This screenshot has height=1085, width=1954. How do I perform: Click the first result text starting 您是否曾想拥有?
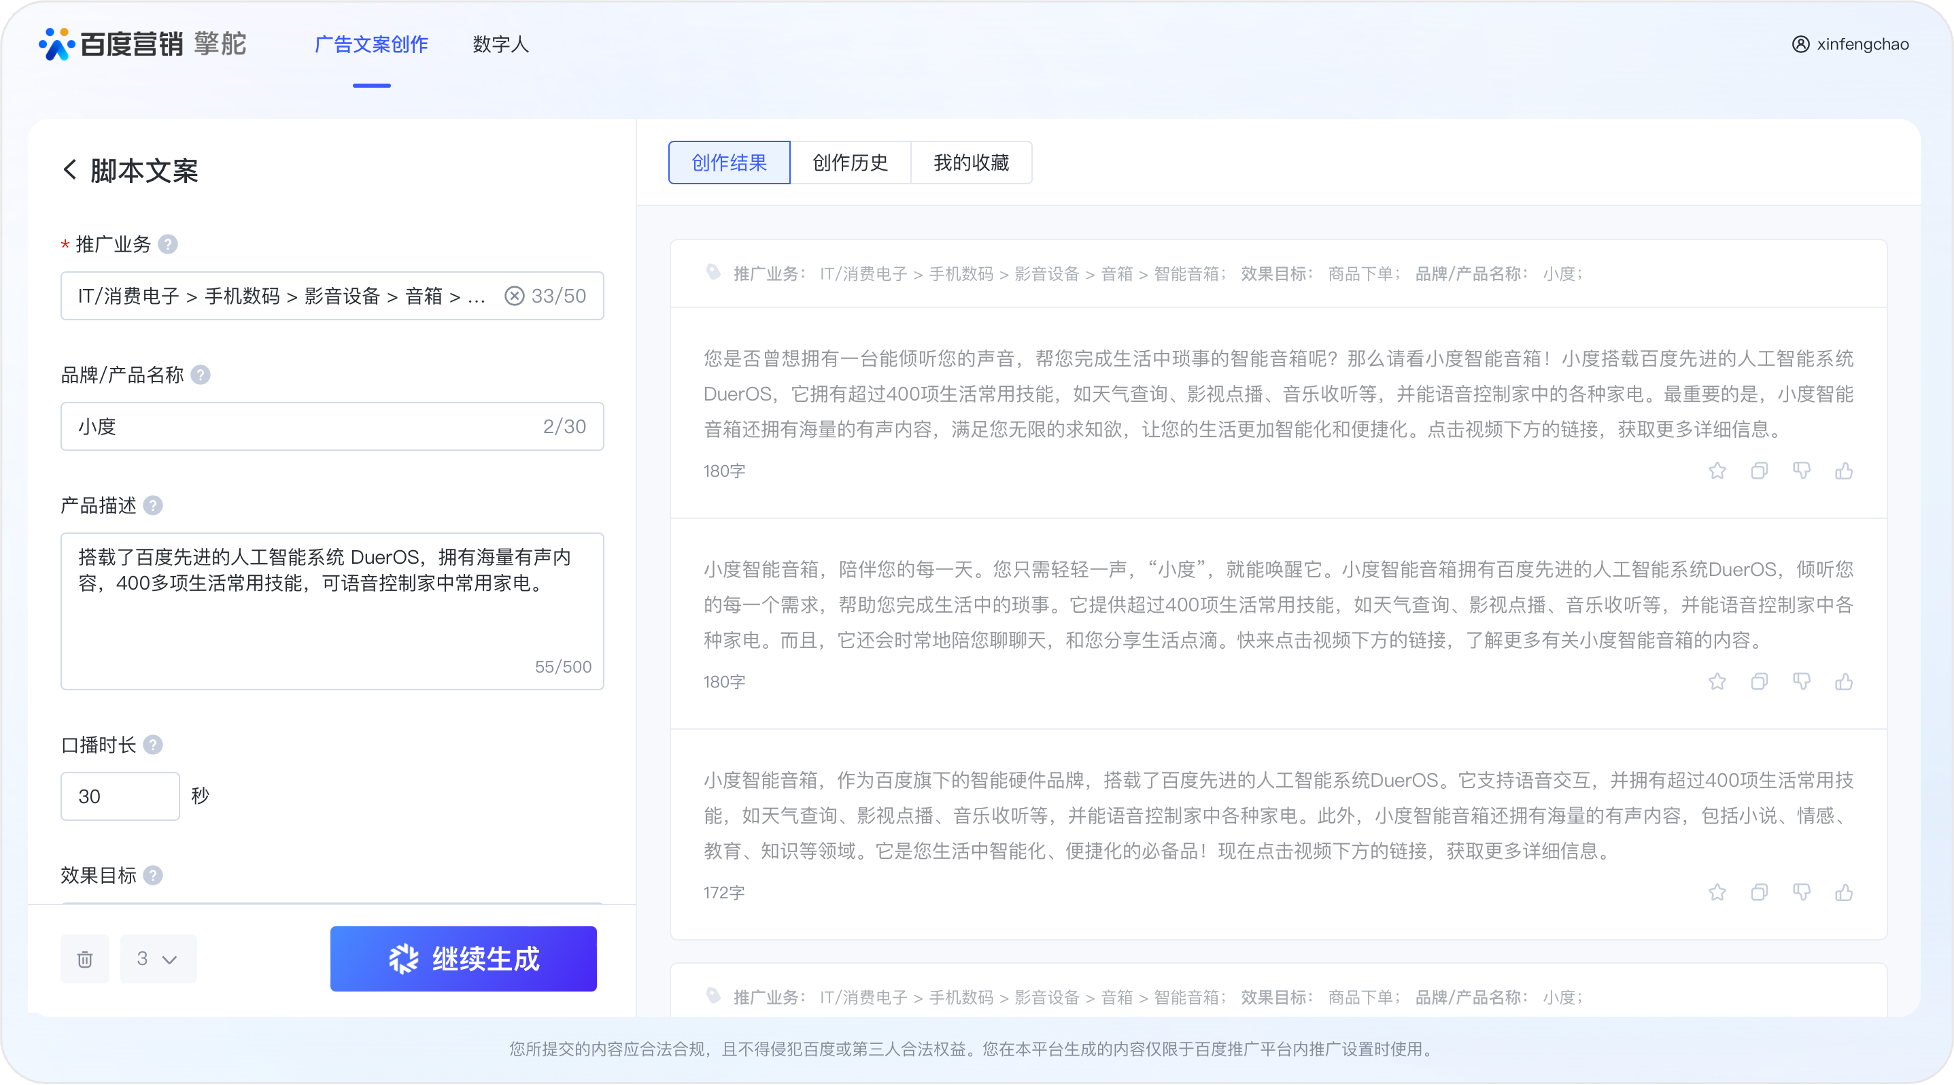pos(1278,394)
